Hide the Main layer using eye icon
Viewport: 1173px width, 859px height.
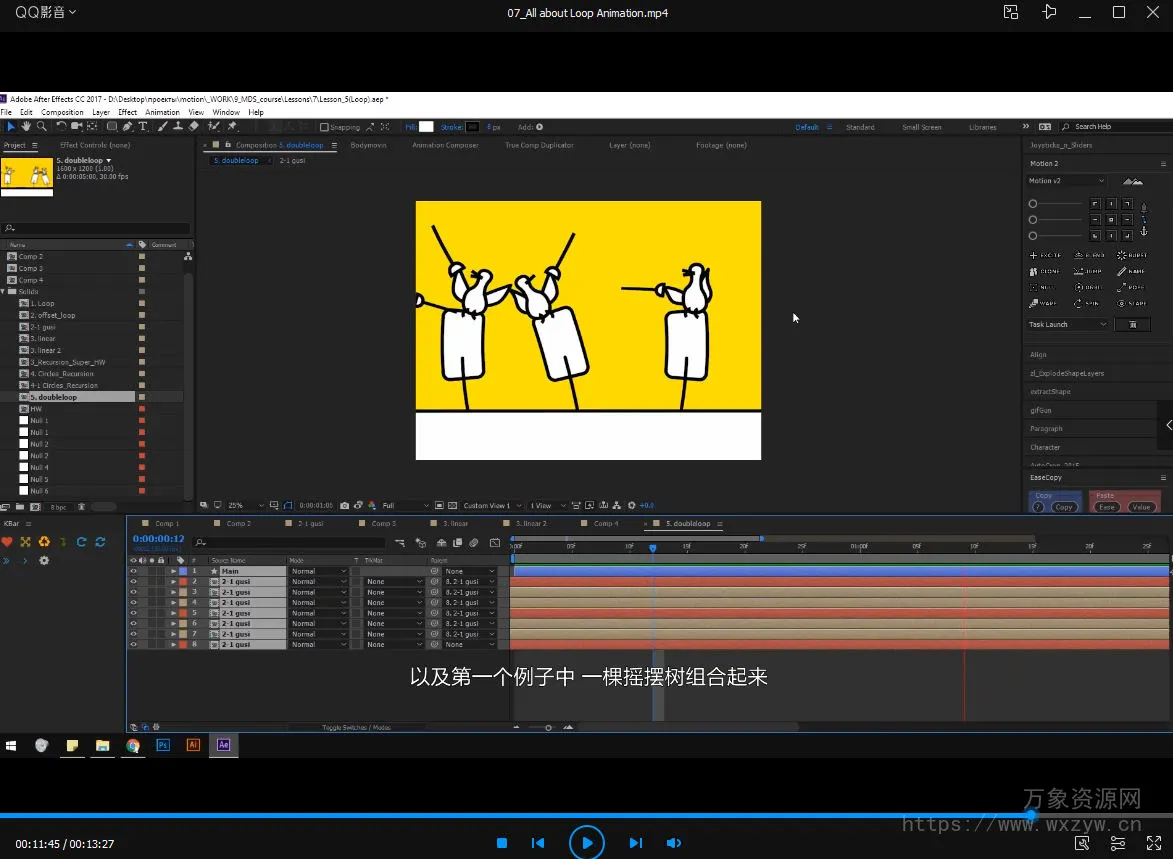(133, 571)
